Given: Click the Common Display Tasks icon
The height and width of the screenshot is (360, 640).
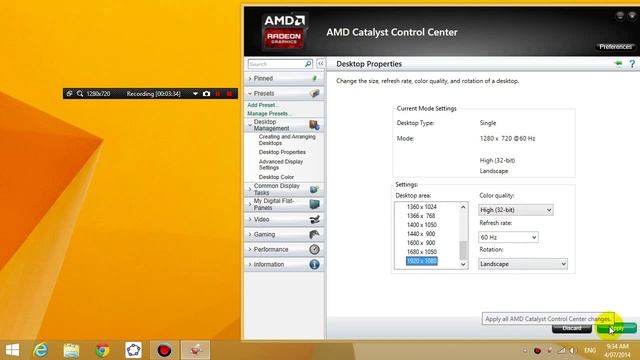Looking at the screenshot, I should tap(314, 189).
